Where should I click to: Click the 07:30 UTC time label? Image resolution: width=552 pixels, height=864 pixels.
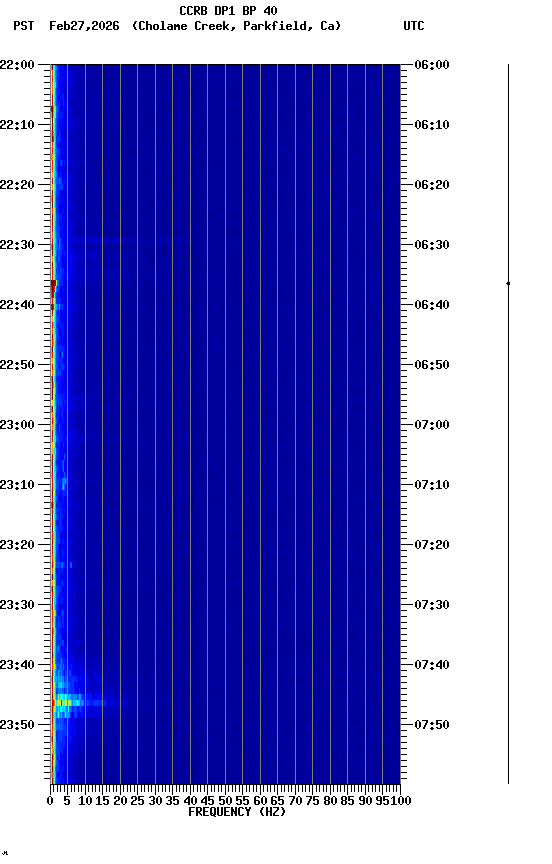click(x=431, y=605)
